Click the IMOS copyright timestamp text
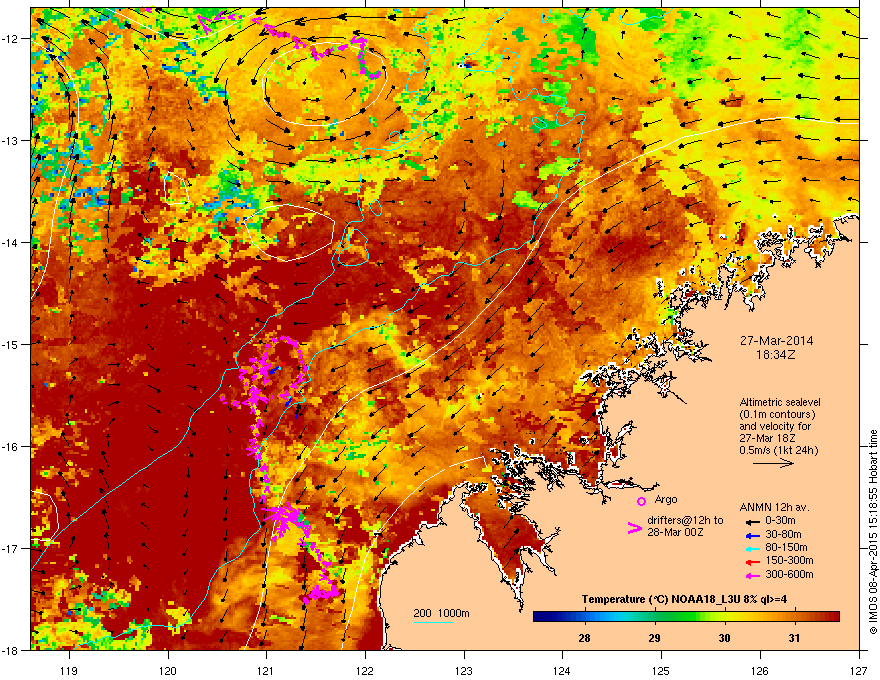Viewport: 880px width, 680px height. [873, 532]
